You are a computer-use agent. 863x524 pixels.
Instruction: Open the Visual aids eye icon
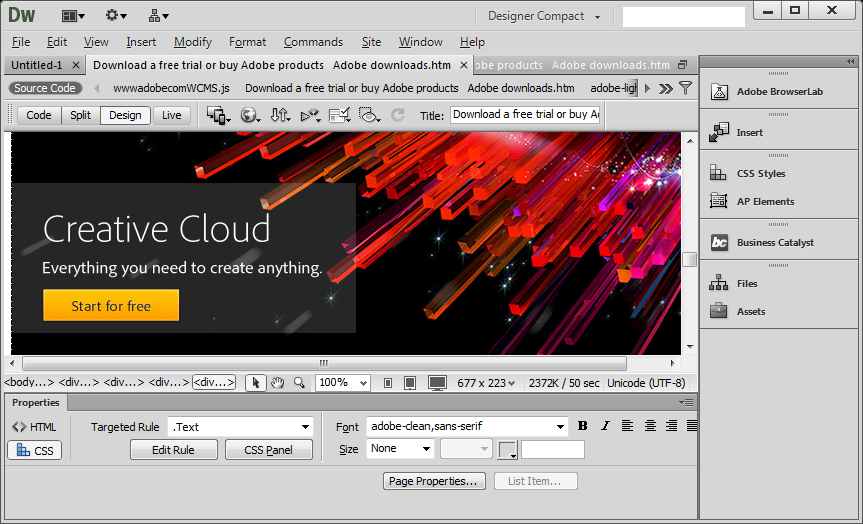(x=369, y=116)
